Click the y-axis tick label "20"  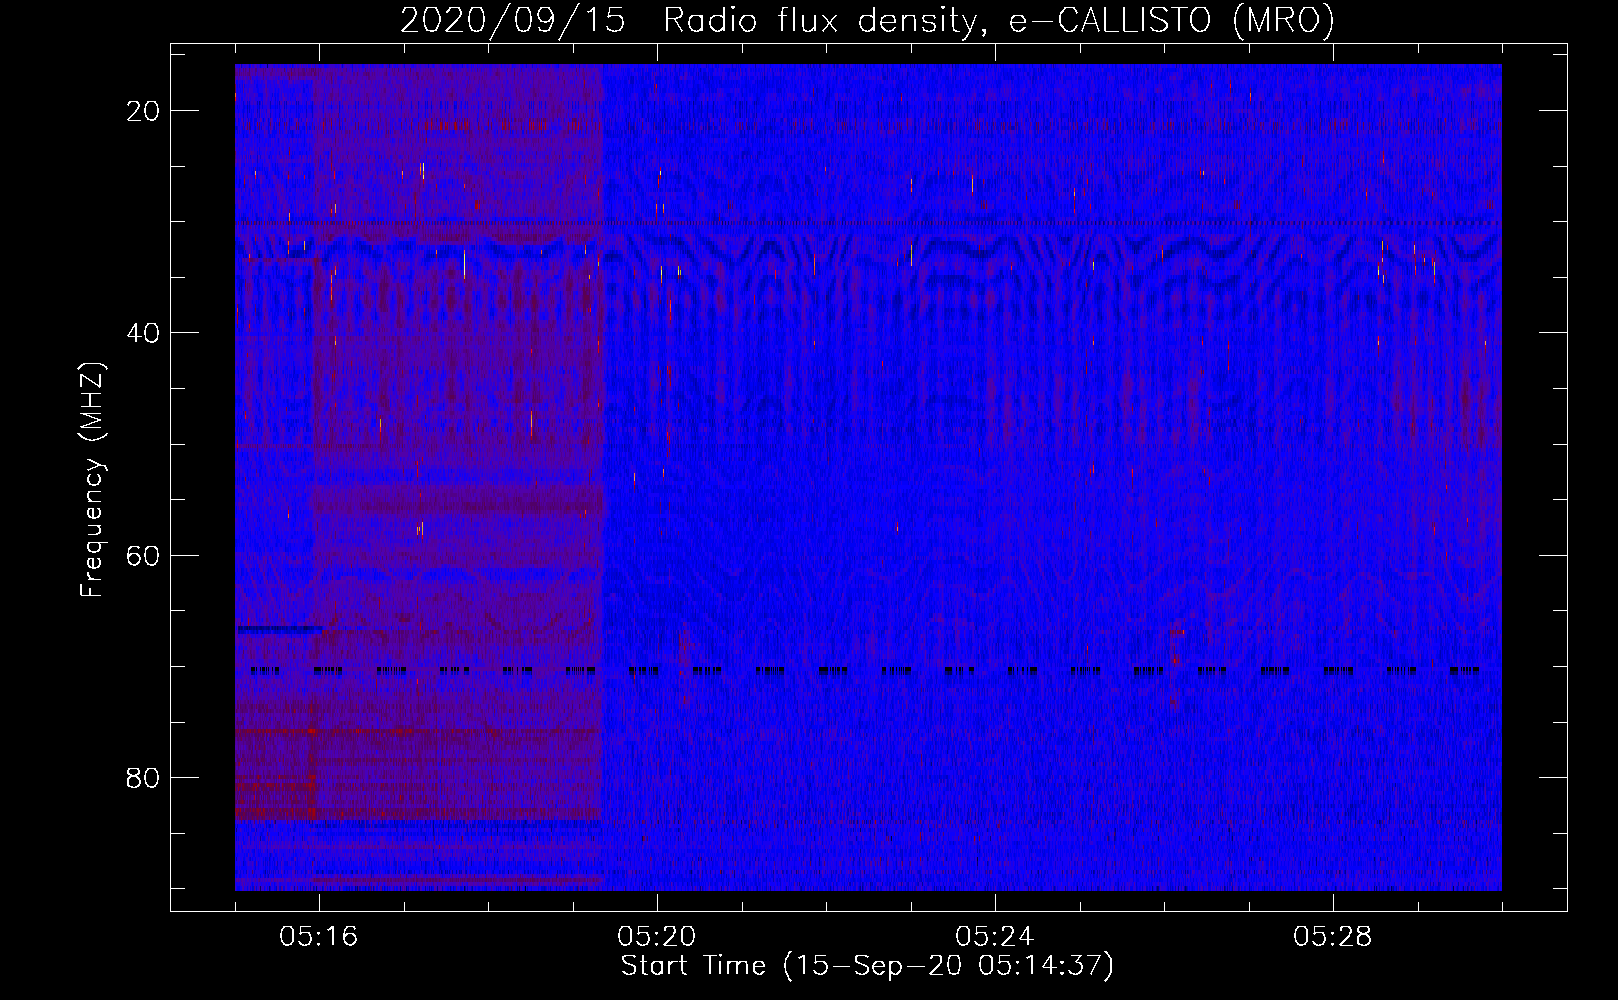coord(143,111)
